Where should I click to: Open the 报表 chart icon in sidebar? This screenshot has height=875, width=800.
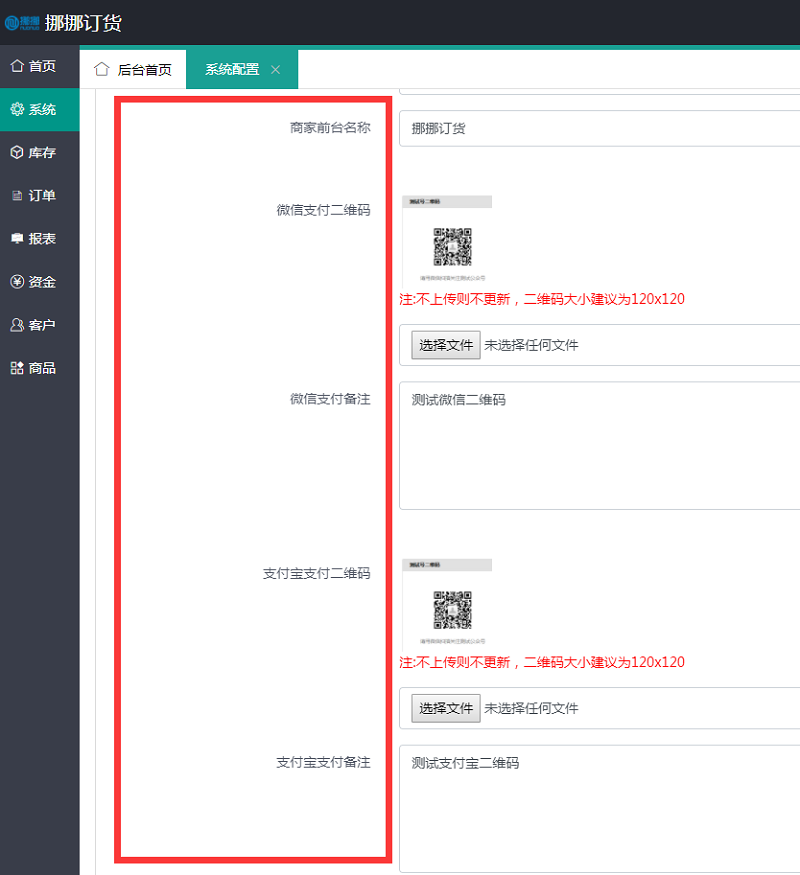[x=17, y=238]
